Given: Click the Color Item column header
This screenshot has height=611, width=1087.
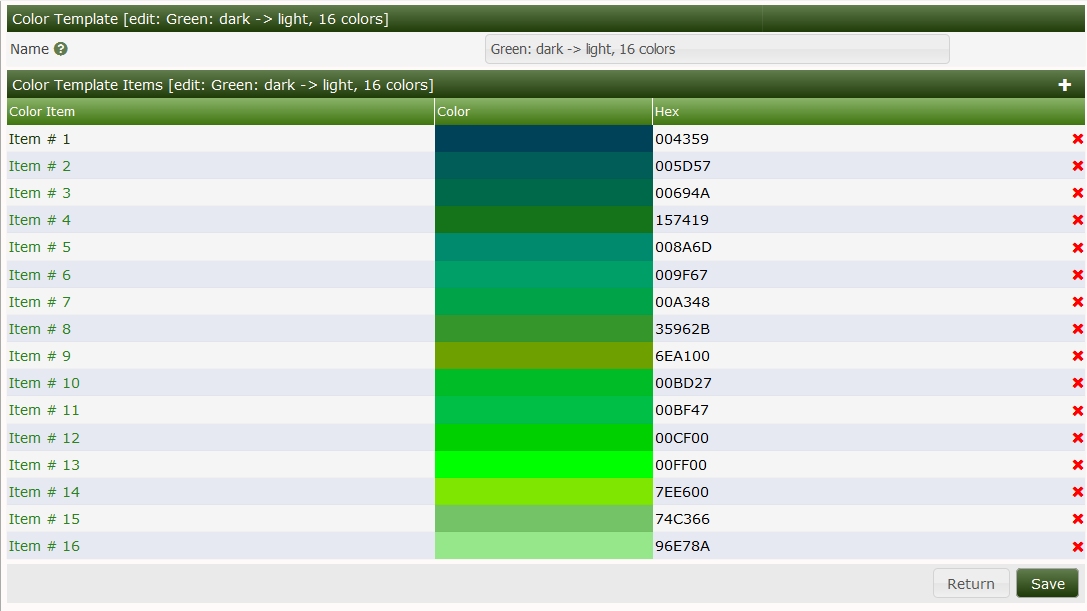Looking at the screenshot, I should point(43,112).
